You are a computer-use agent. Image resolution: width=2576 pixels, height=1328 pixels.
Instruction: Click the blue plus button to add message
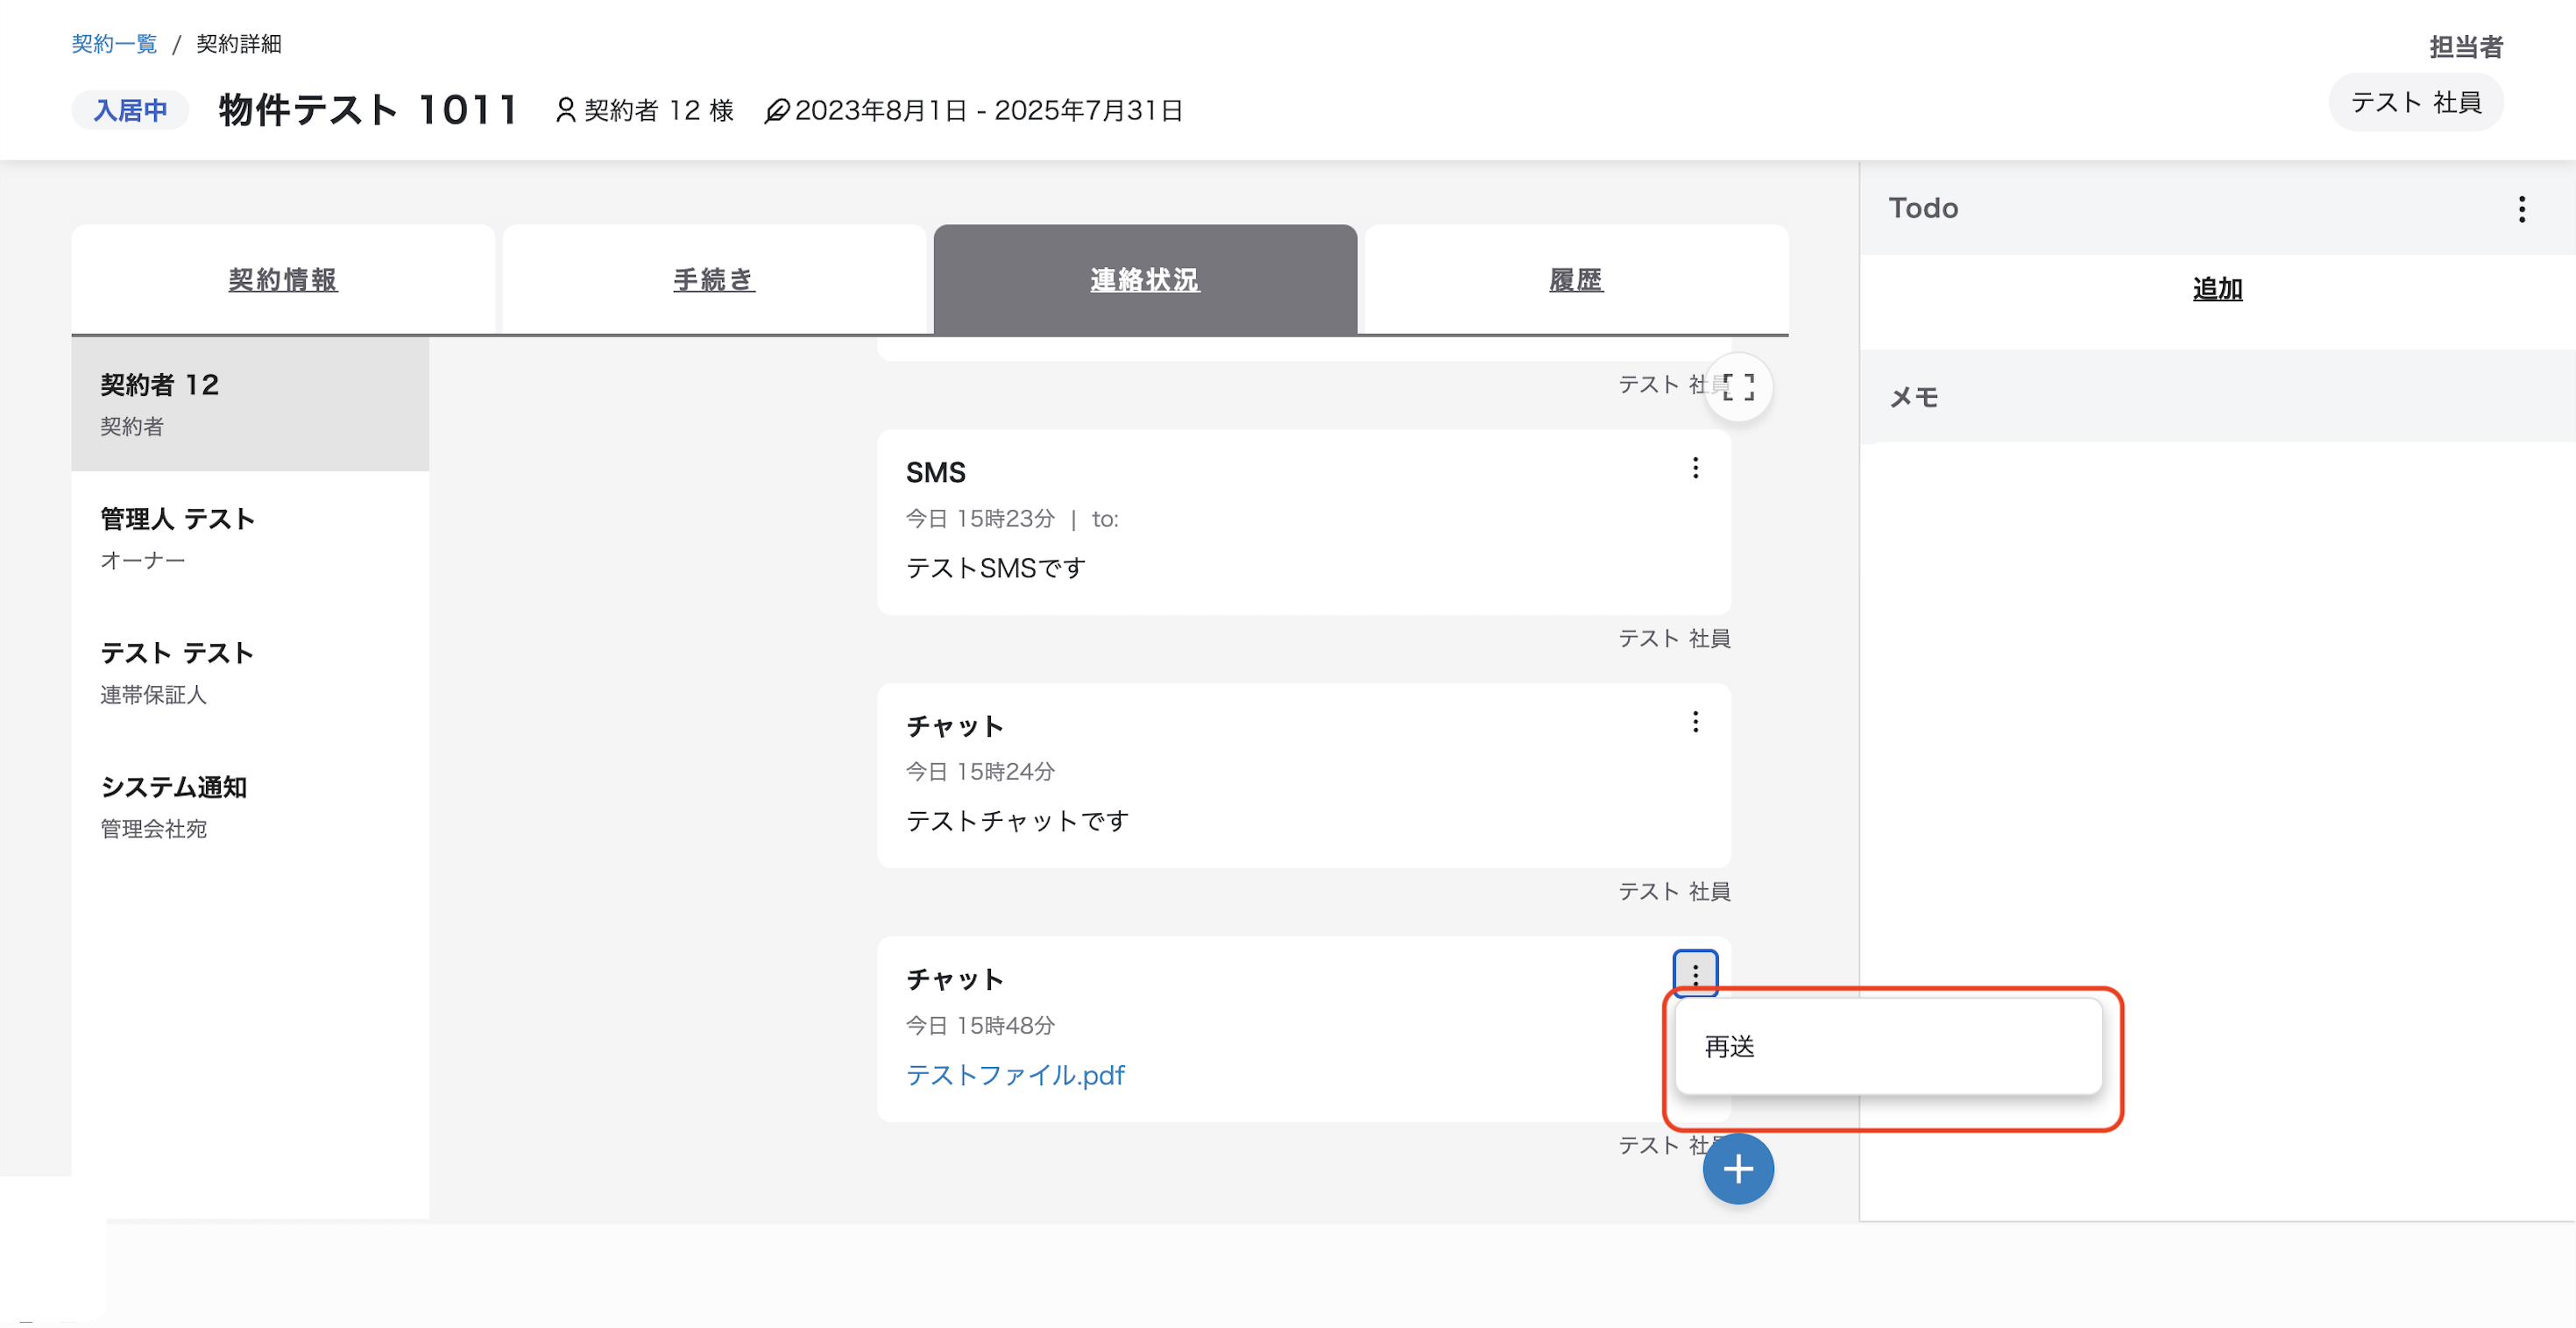click(x=1738, y=1168)
